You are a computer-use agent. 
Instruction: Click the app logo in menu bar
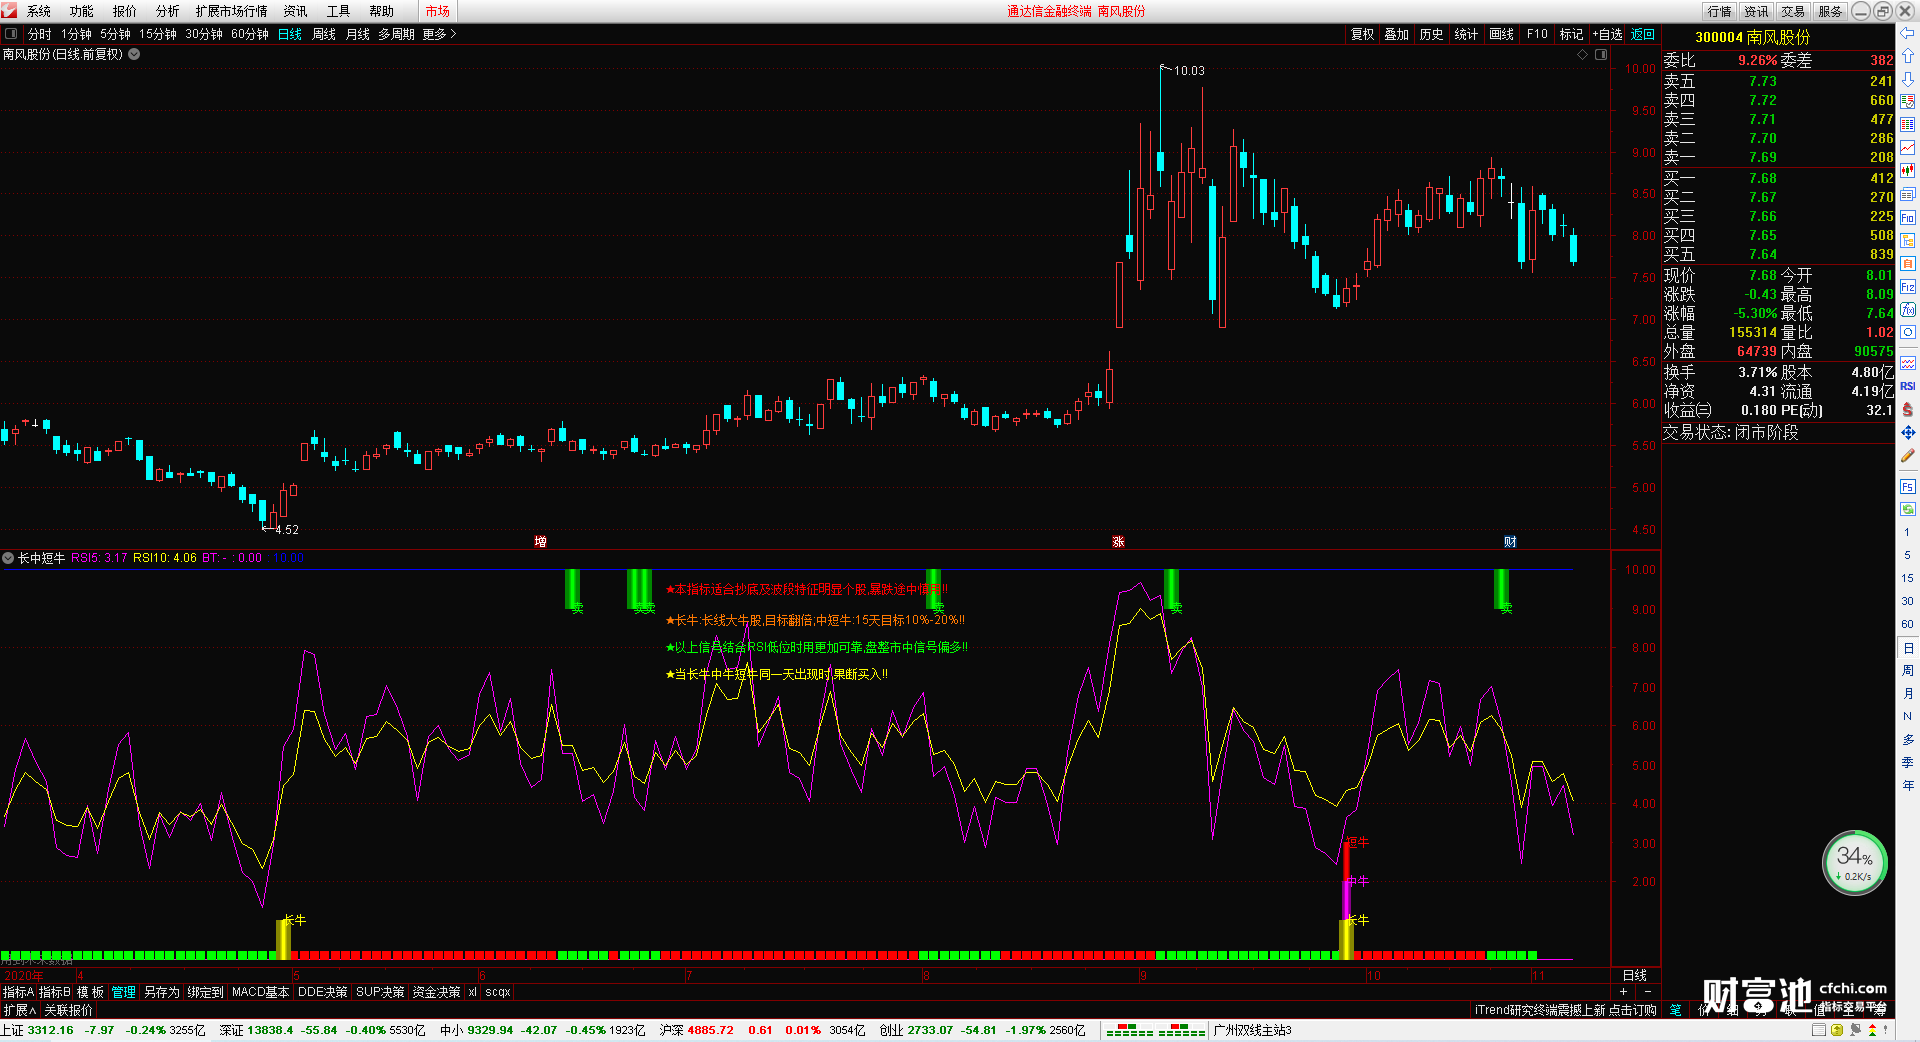pos(10,11)
